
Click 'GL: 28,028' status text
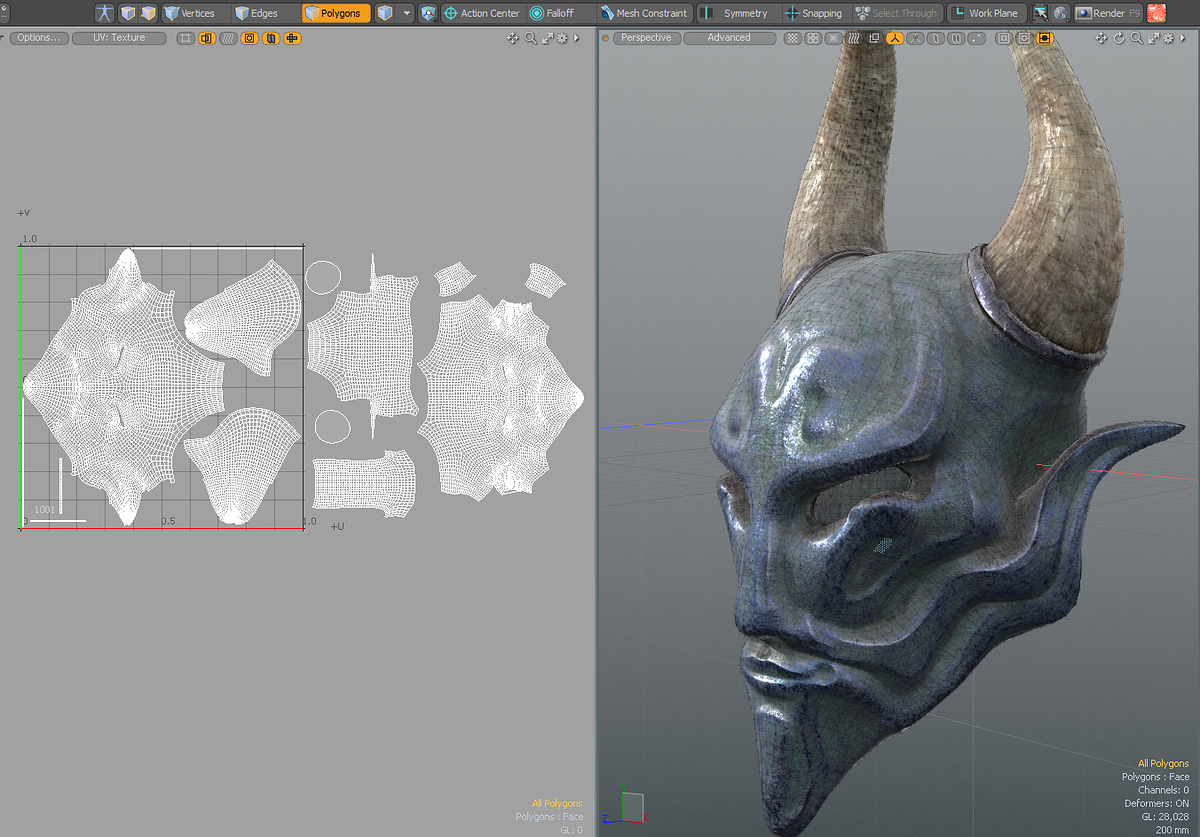pos(1165,816)
